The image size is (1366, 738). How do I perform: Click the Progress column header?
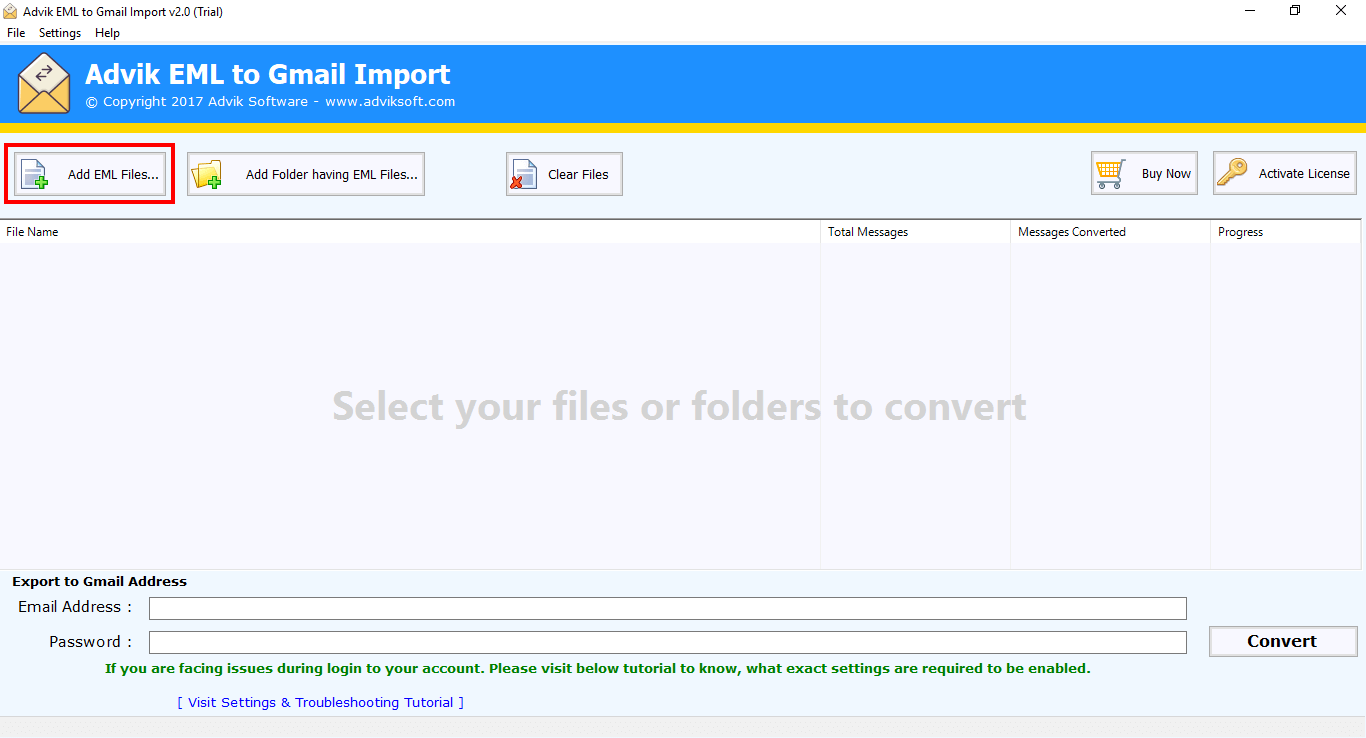coord(1285,232)
